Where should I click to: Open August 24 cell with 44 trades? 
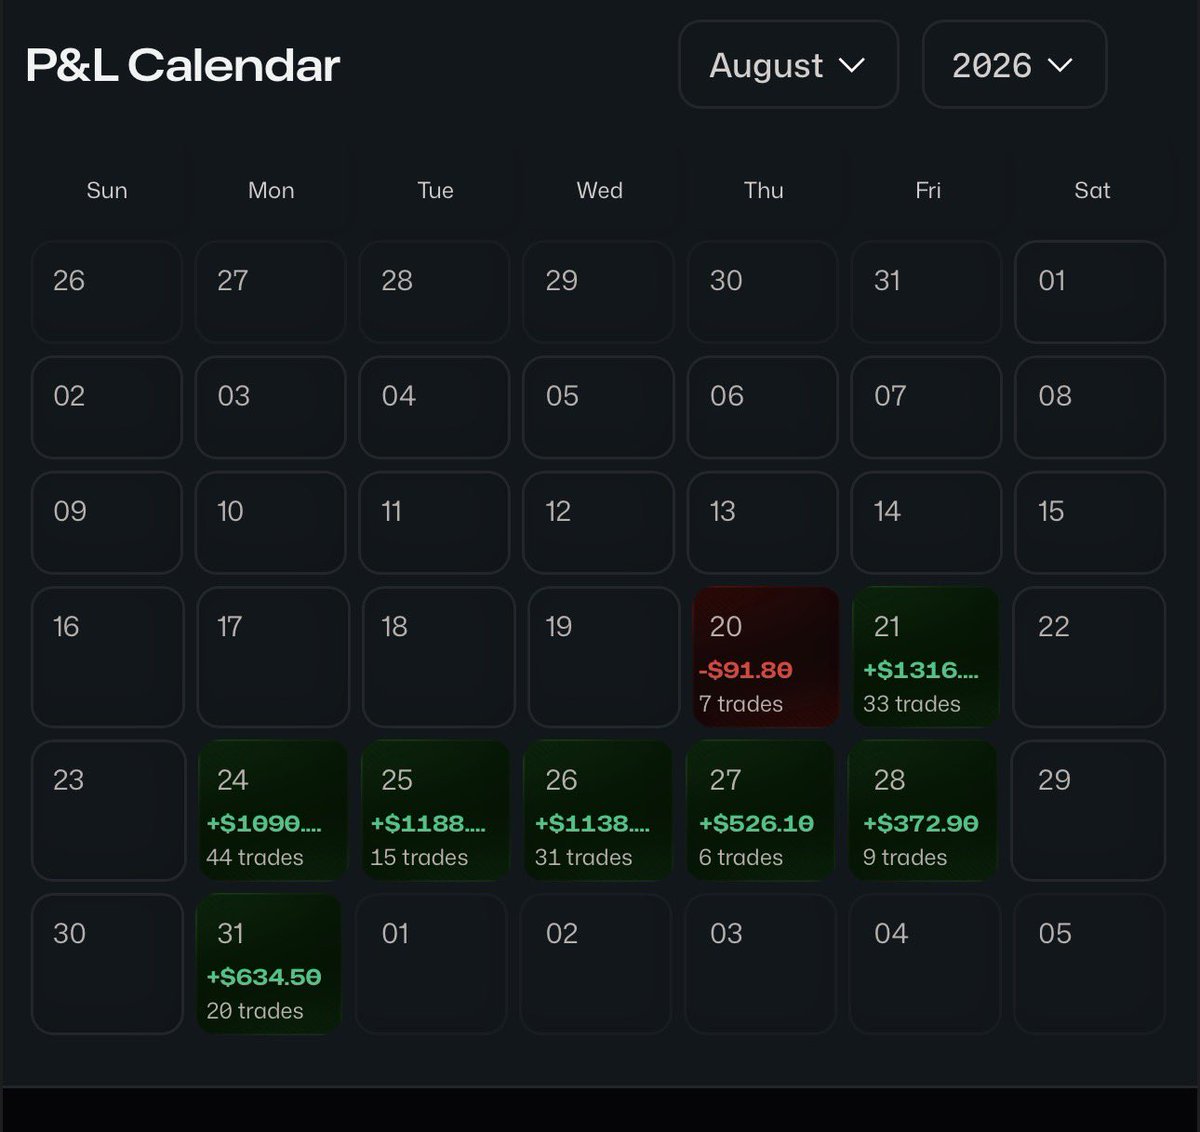pos(272,811)
